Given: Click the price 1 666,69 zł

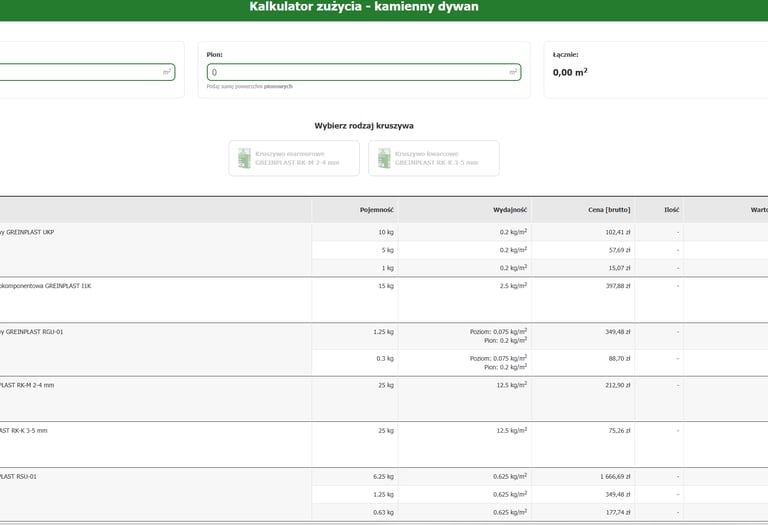Looking at the screenshot, I should 615,477.
